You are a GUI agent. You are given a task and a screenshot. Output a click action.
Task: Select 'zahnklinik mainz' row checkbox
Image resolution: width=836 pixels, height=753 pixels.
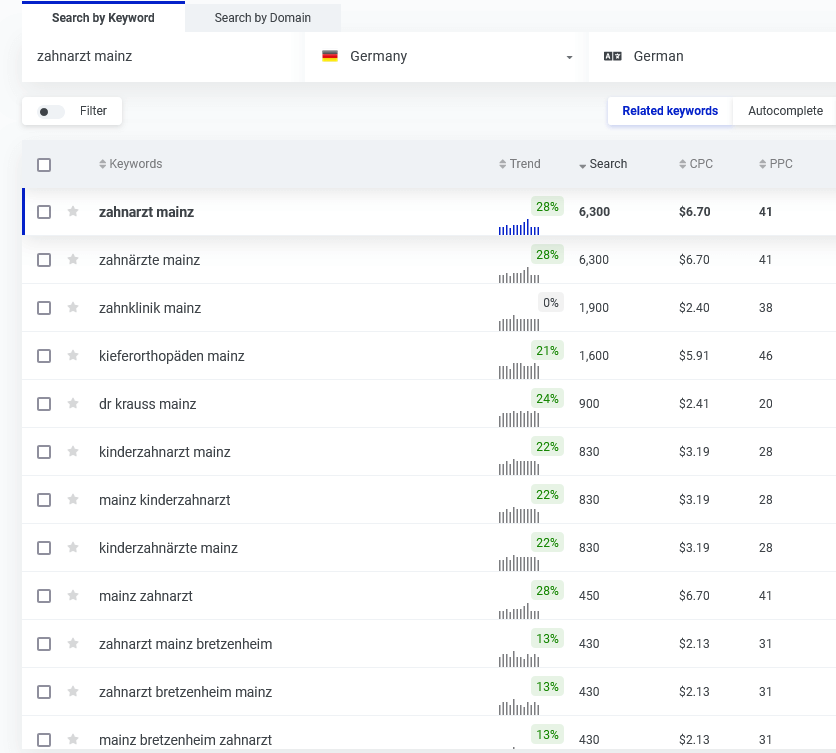(x=44, y=308)
